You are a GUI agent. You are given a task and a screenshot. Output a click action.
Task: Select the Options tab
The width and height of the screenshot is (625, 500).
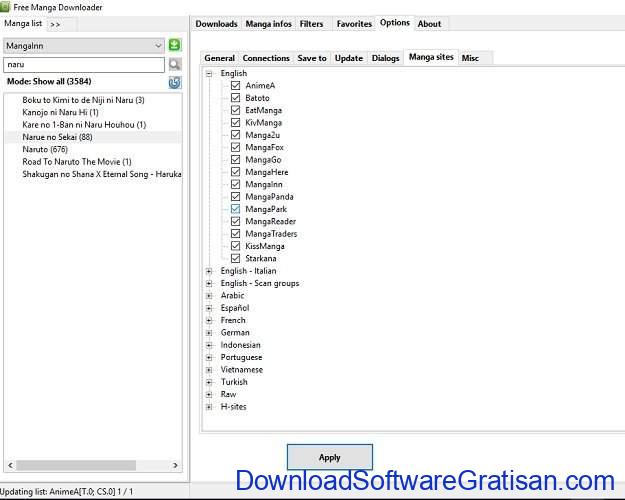tap(395, 23)
